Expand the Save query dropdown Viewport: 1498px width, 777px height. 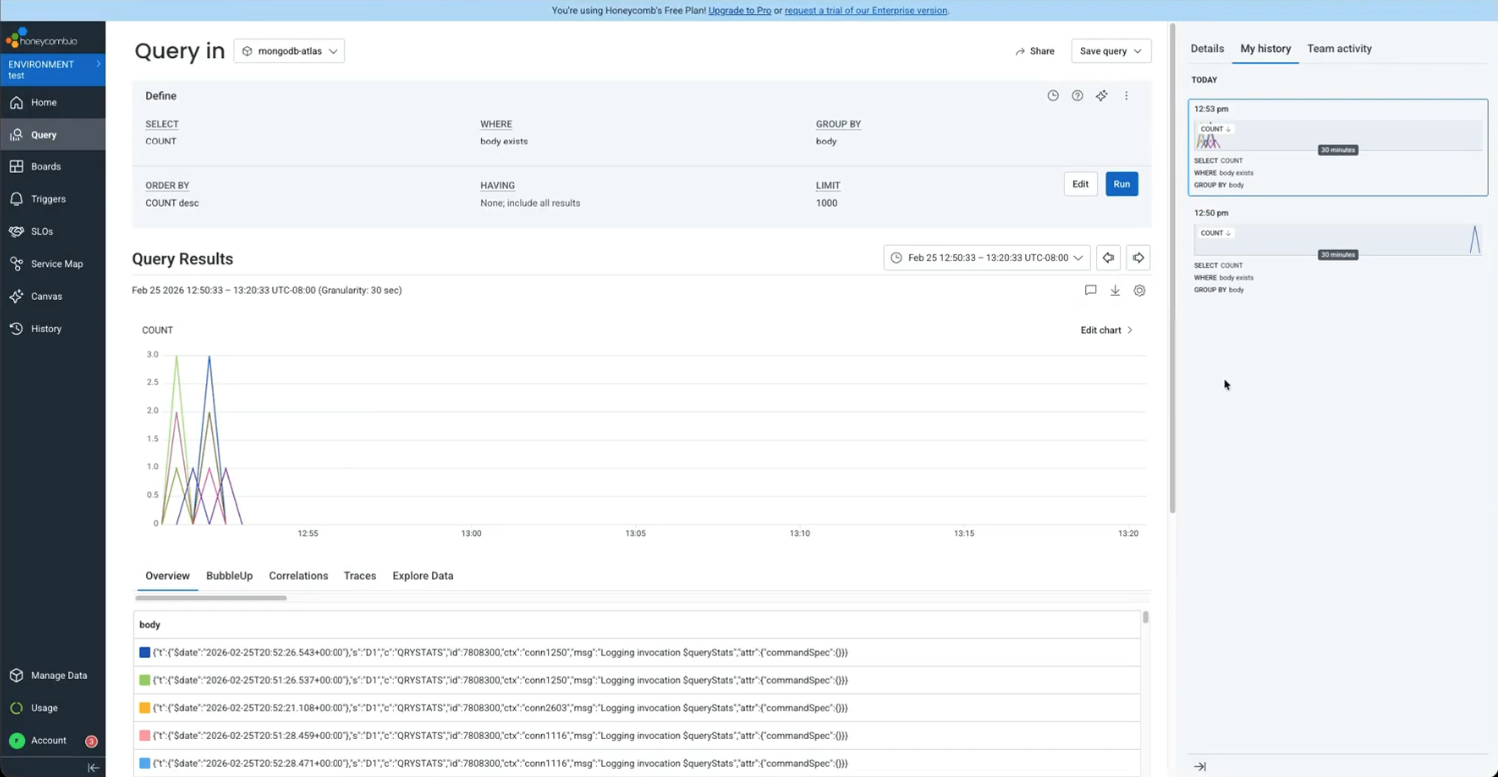click(1111, 51)
